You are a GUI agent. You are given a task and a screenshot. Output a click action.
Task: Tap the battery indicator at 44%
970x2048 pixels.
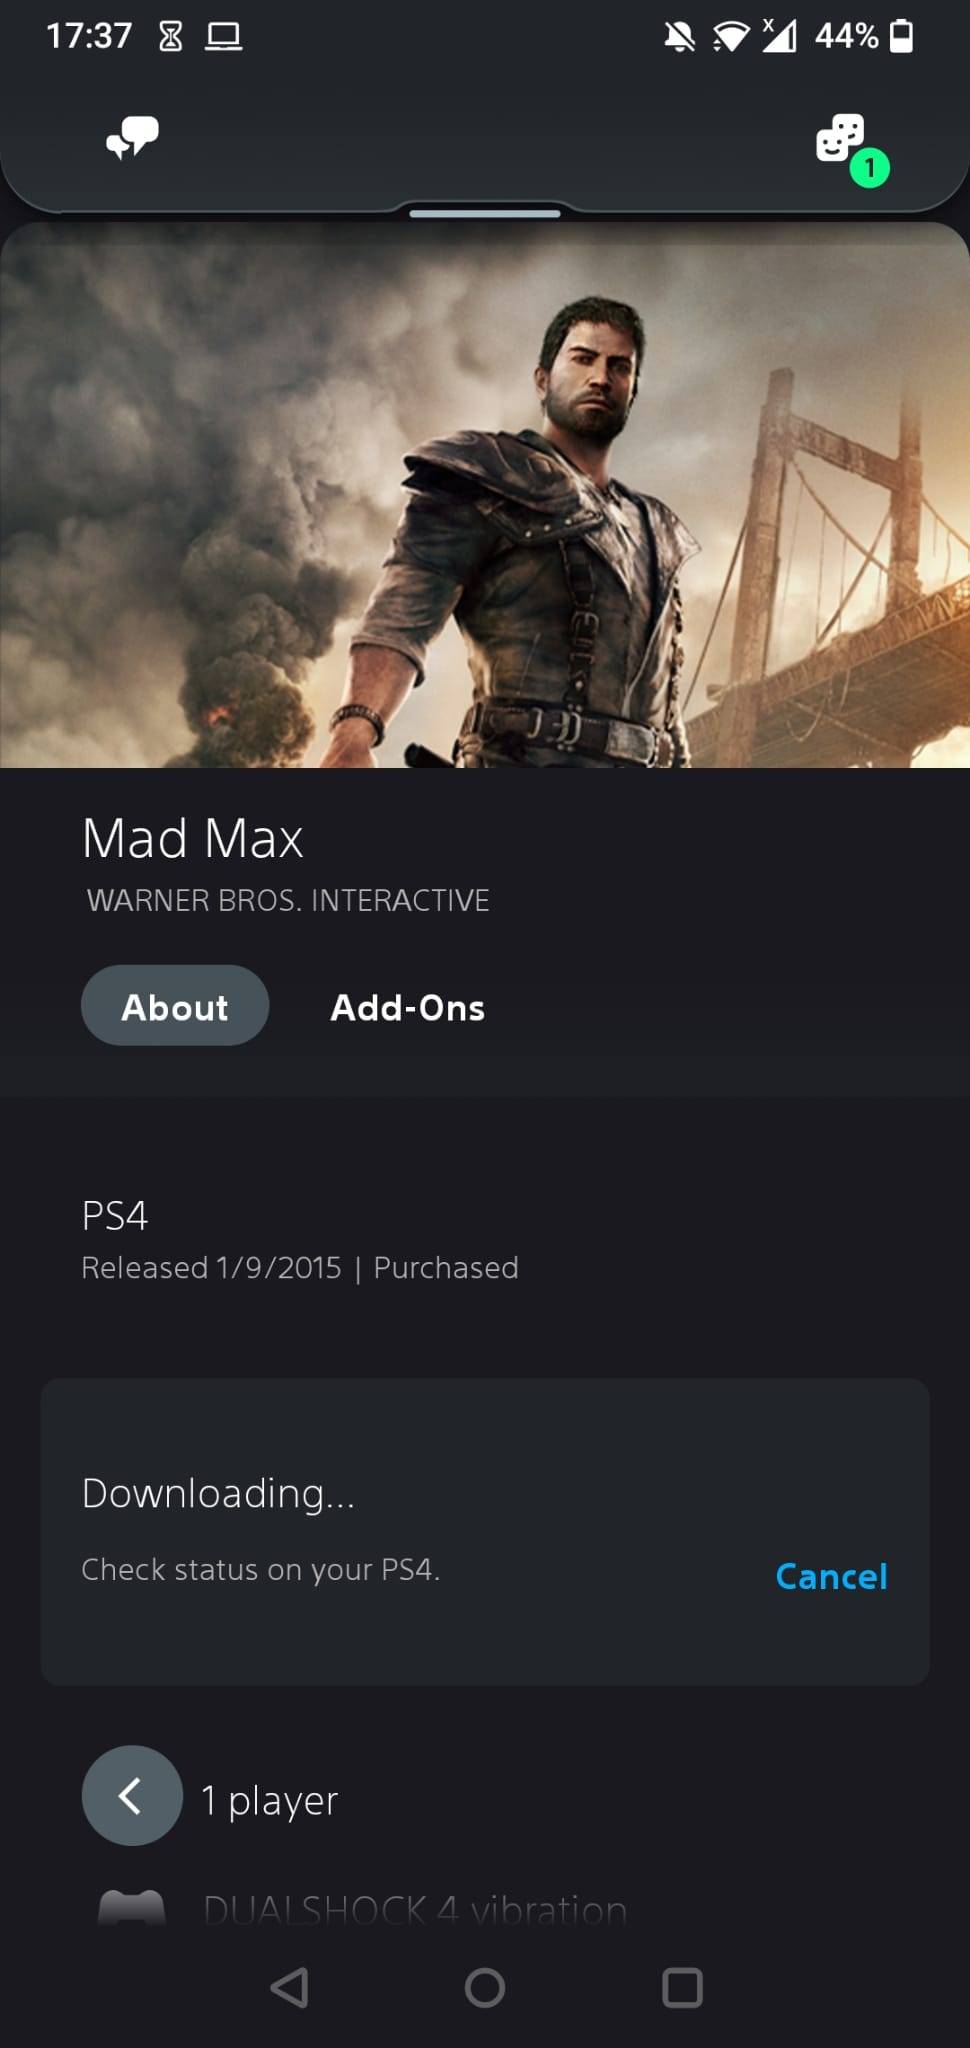coord(901,36)
